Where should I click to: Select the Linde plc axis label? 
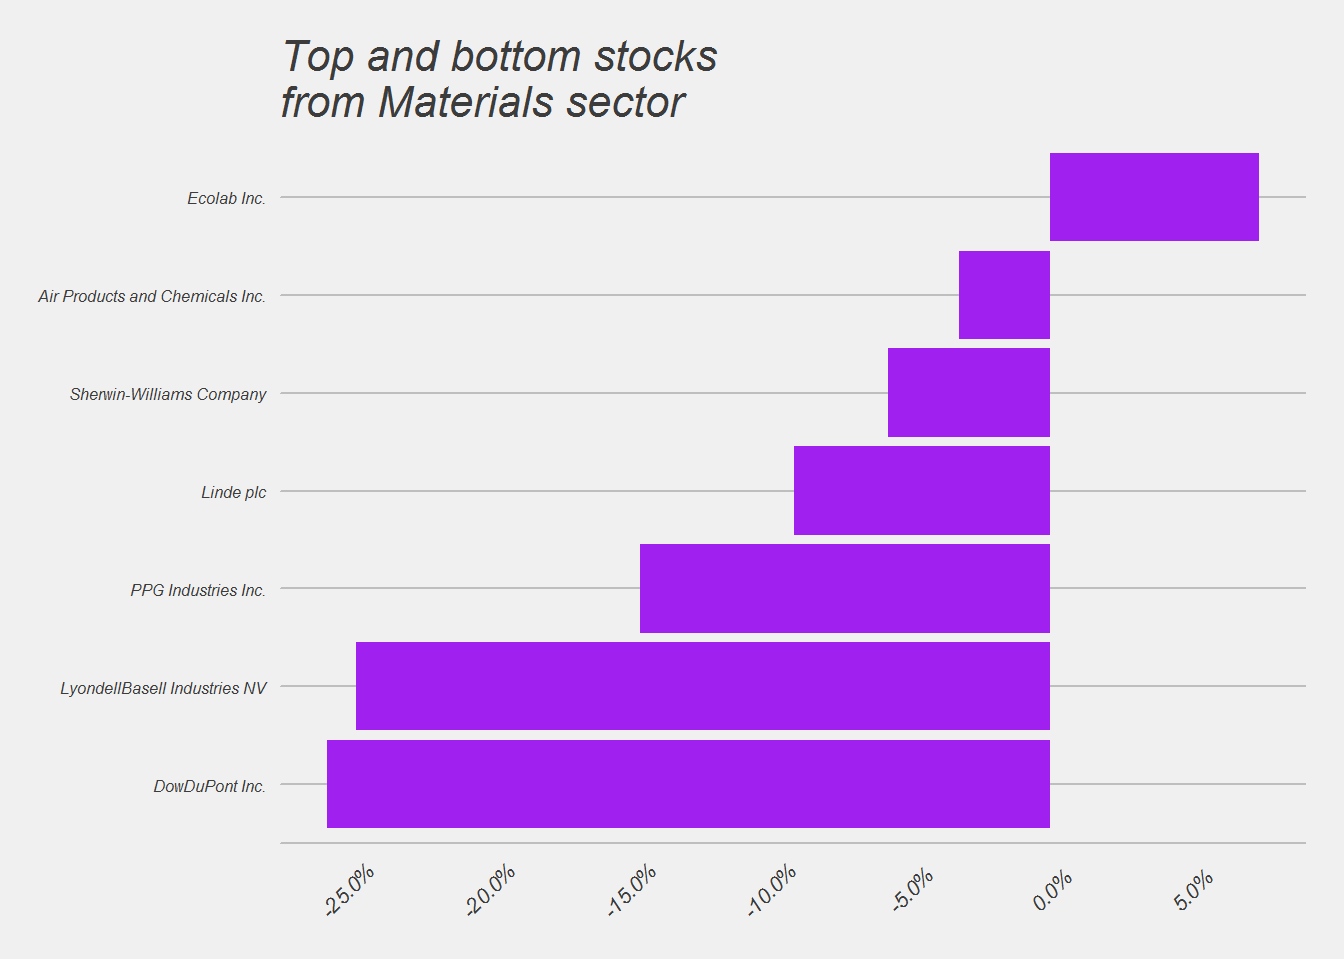pyautogui.click(x=234, y=492)
